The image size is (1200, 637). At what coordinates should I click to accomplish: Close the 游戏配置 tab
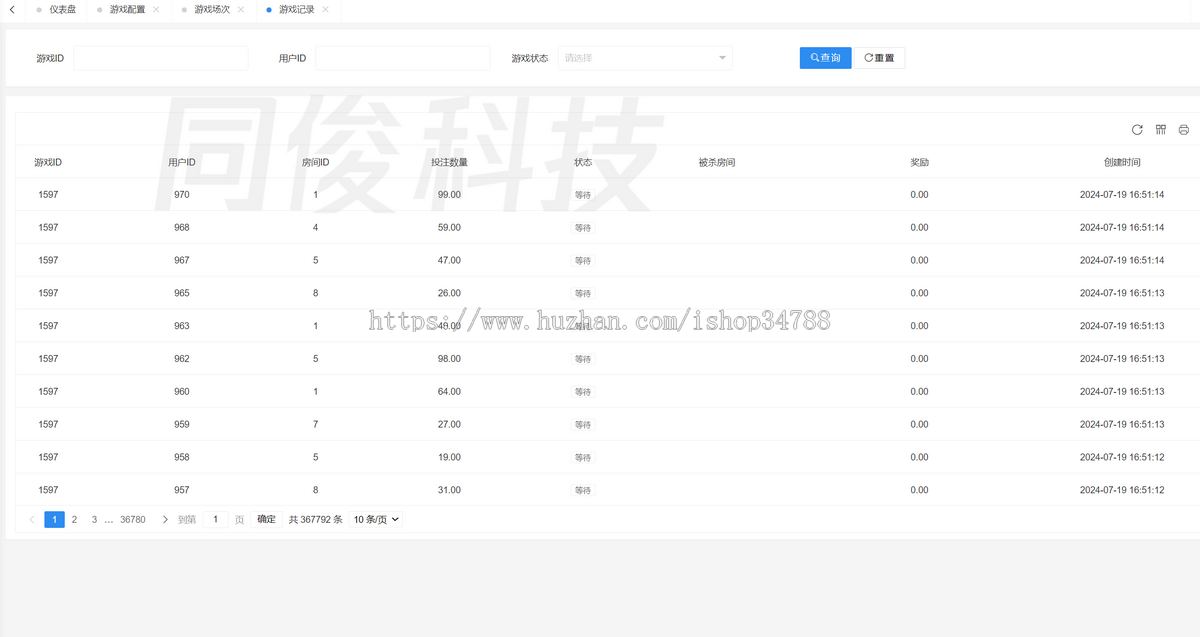tap(156, 9)
